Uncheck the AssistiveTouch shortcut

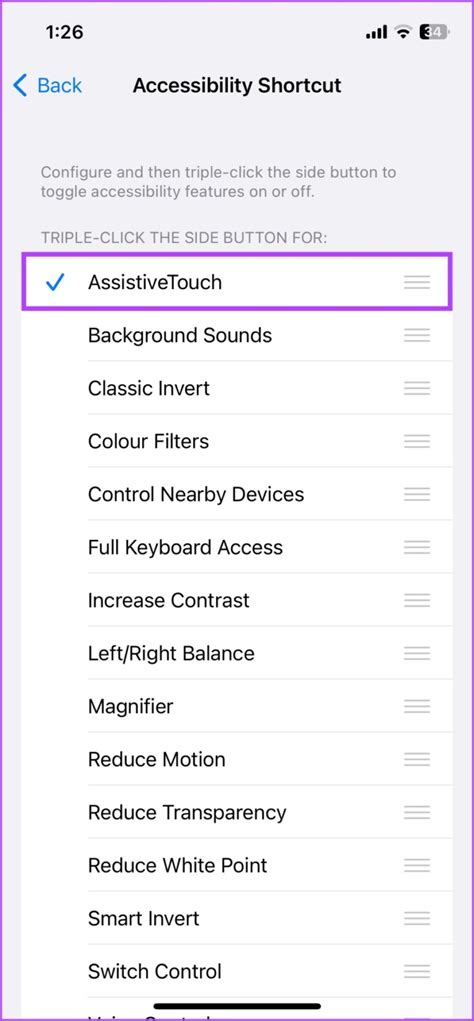(237, 282)
